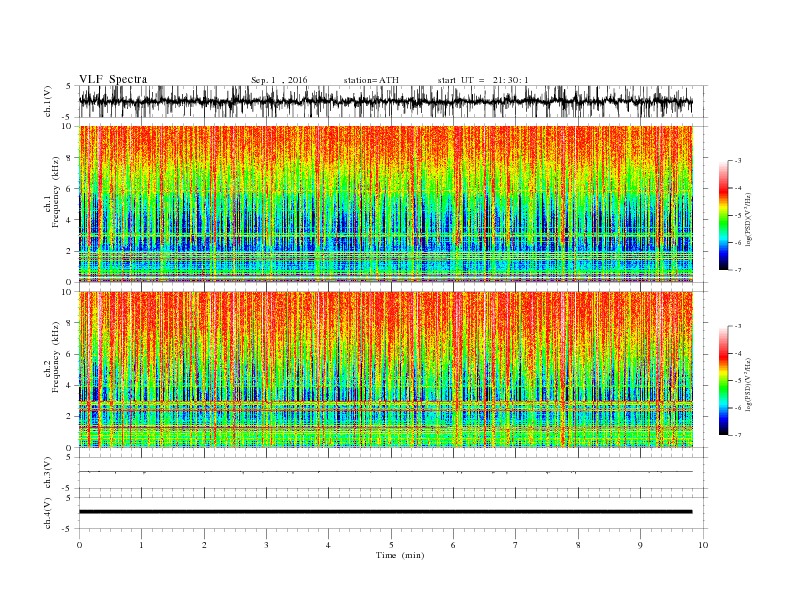Click the ch.2 'Frequency (kHz)' axis label

click(x=56, y=357)
